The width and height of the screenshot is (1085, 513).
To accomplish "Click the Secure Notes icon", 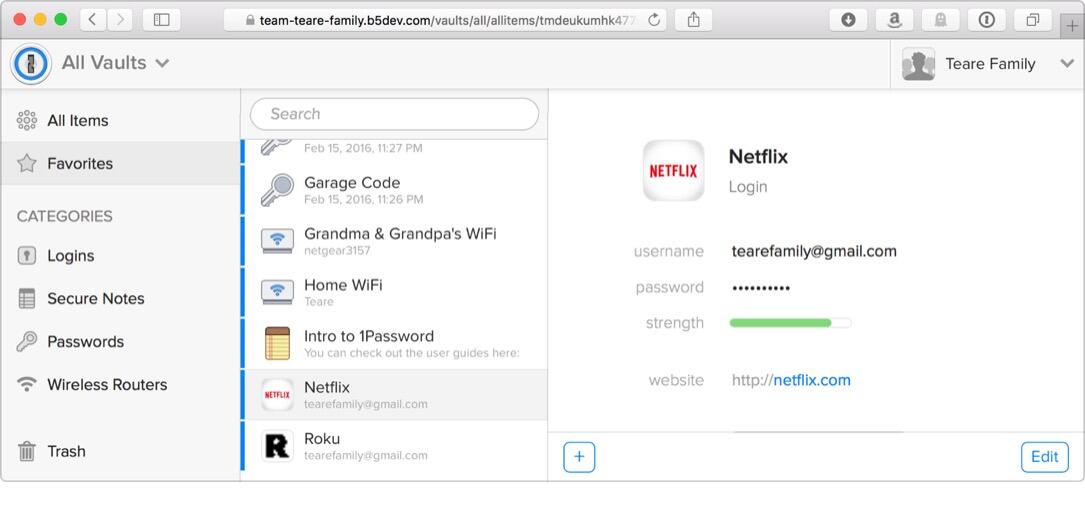I will tap(26, 298).
